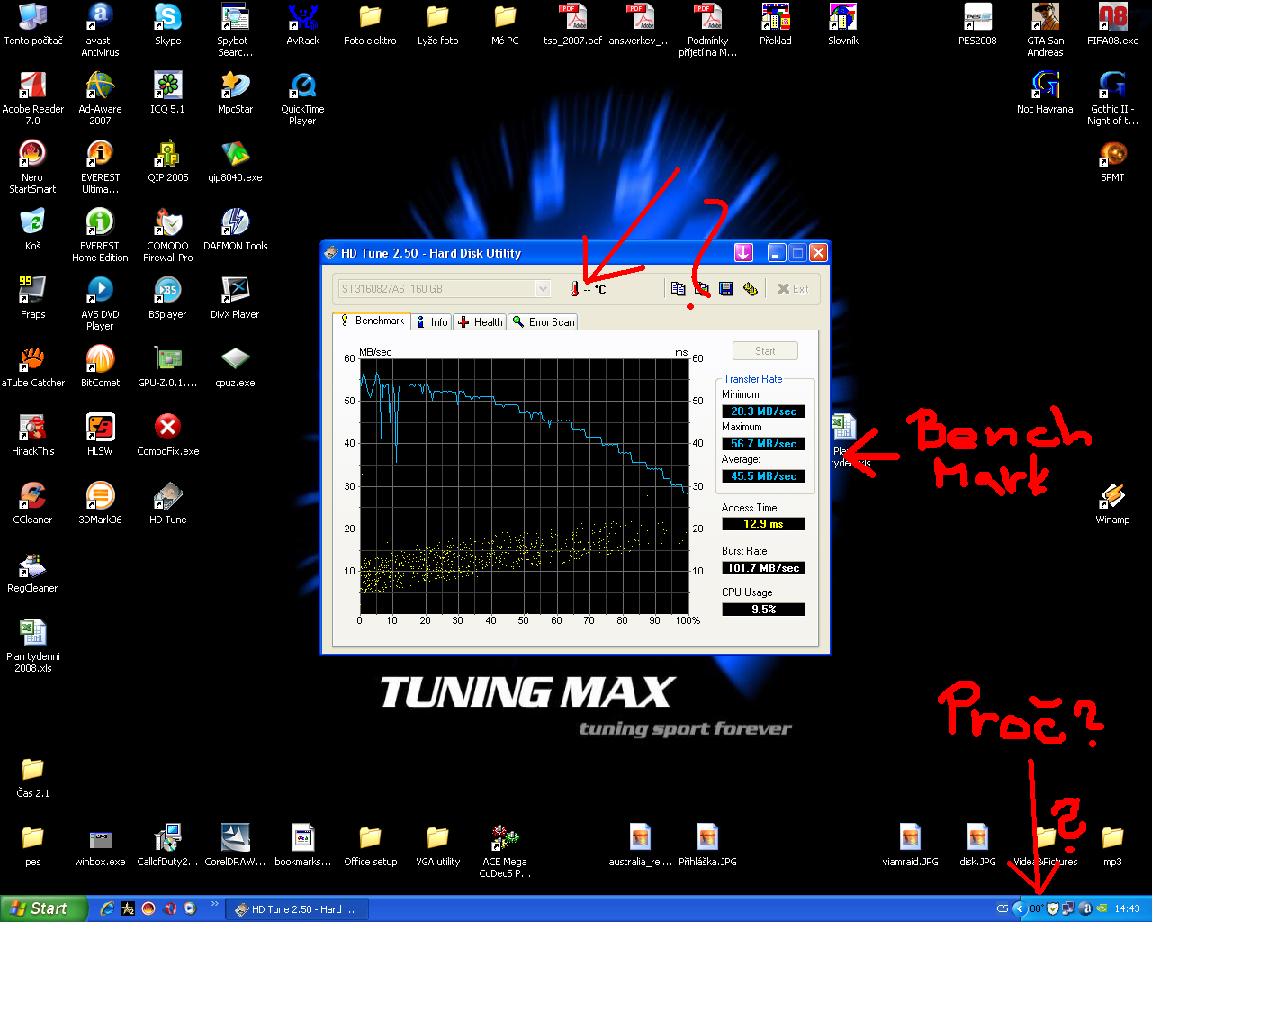Image resolution: width=1280 pixels, height=1024 pixels.
Task: Select the Adobe Reader 7.0 desktop icon
Action: pos(33,98)
